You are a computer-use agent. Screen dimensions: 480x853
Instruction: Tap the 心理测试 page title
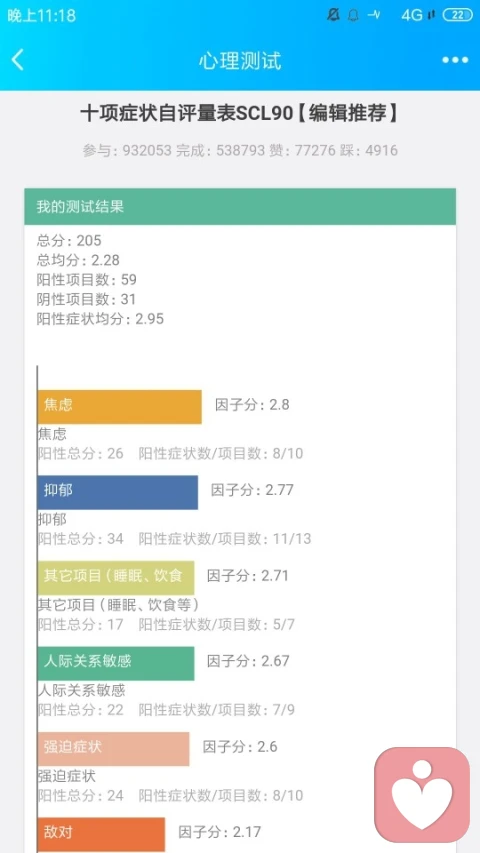[240, 60]
